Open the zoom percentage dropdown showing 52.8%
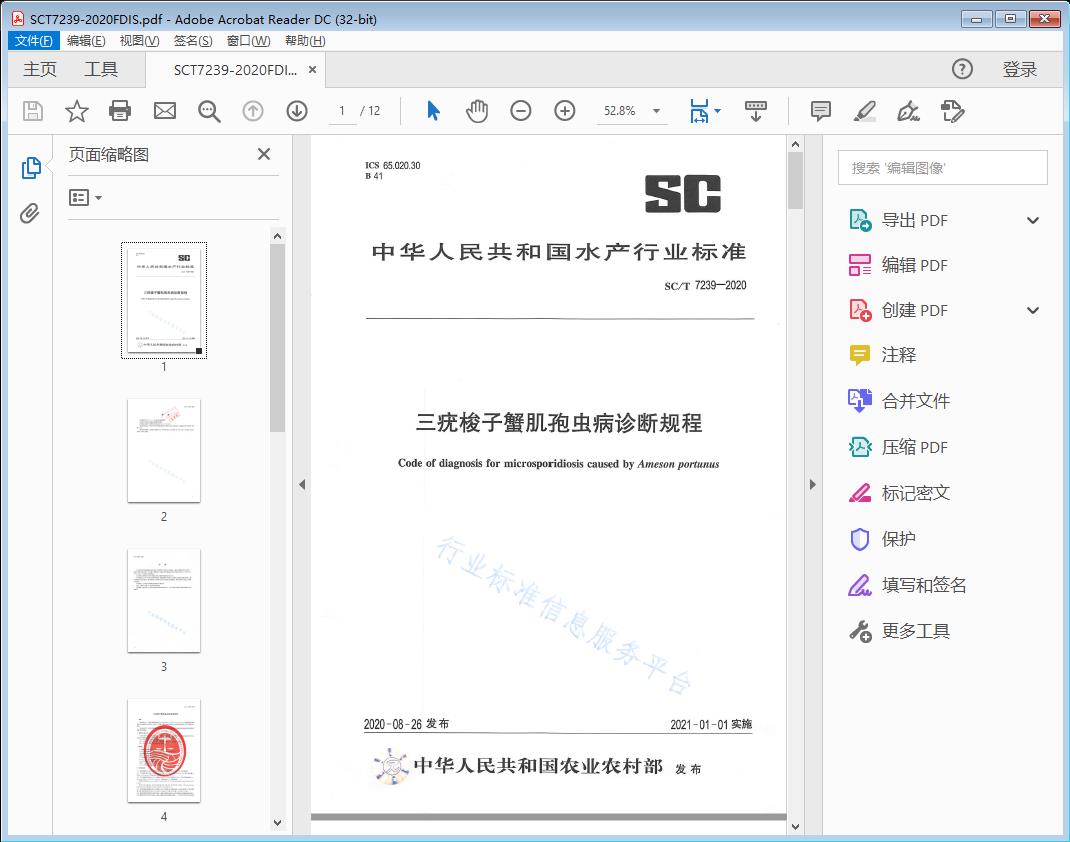The image size is (1070, 842). click(x=631, y=111)
